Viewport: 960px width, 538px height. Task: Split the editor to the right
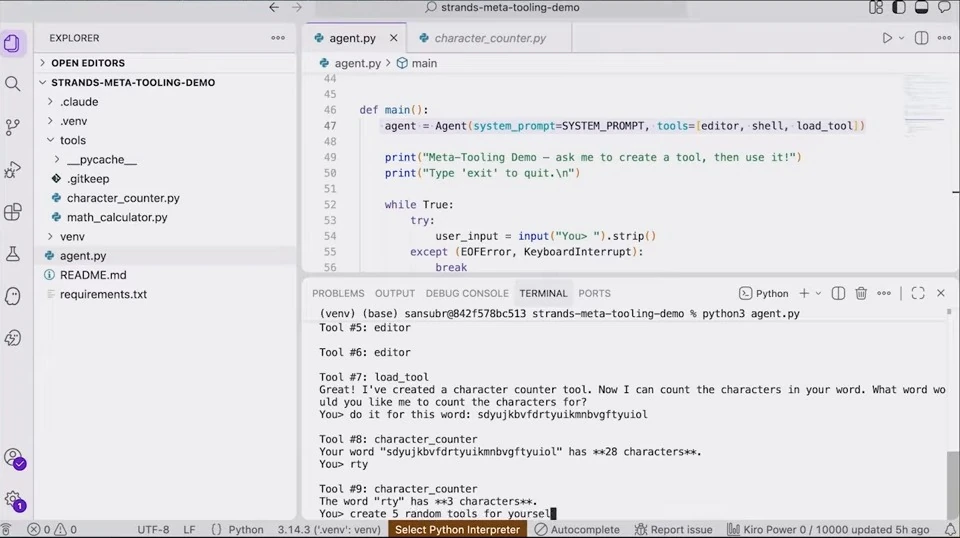921,38
